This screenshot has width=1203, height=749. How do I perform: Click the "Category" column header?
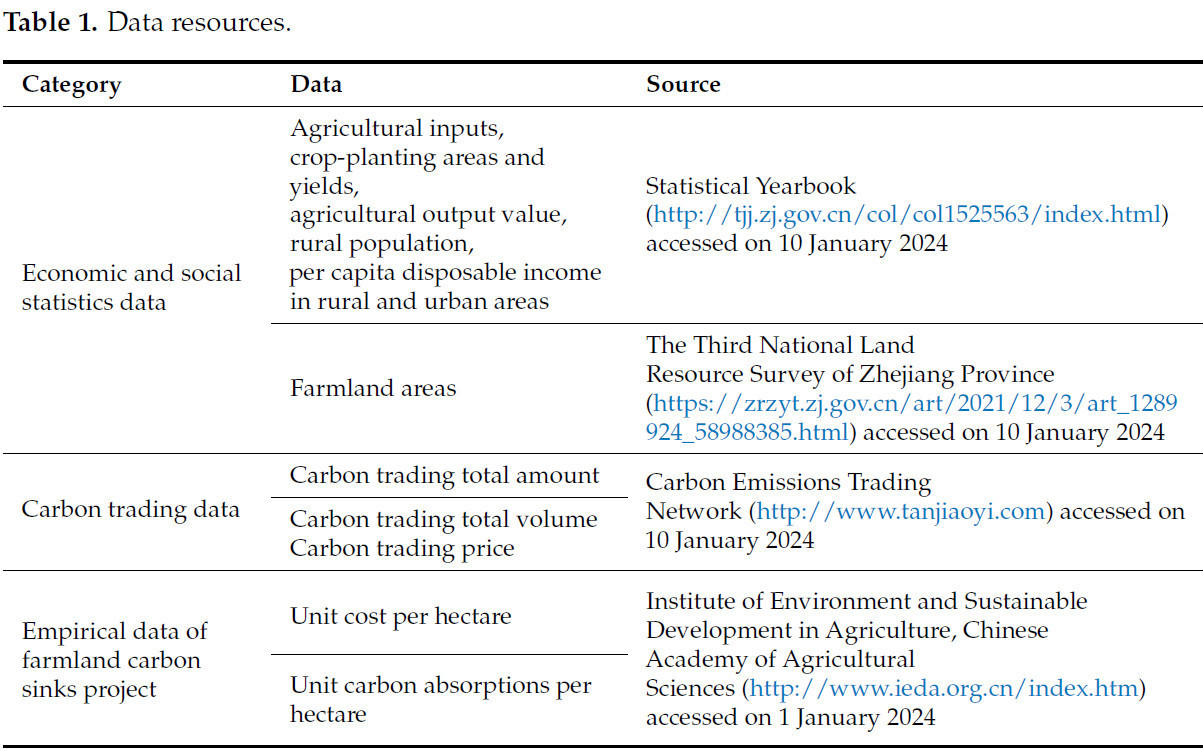(x=71, y=85)
